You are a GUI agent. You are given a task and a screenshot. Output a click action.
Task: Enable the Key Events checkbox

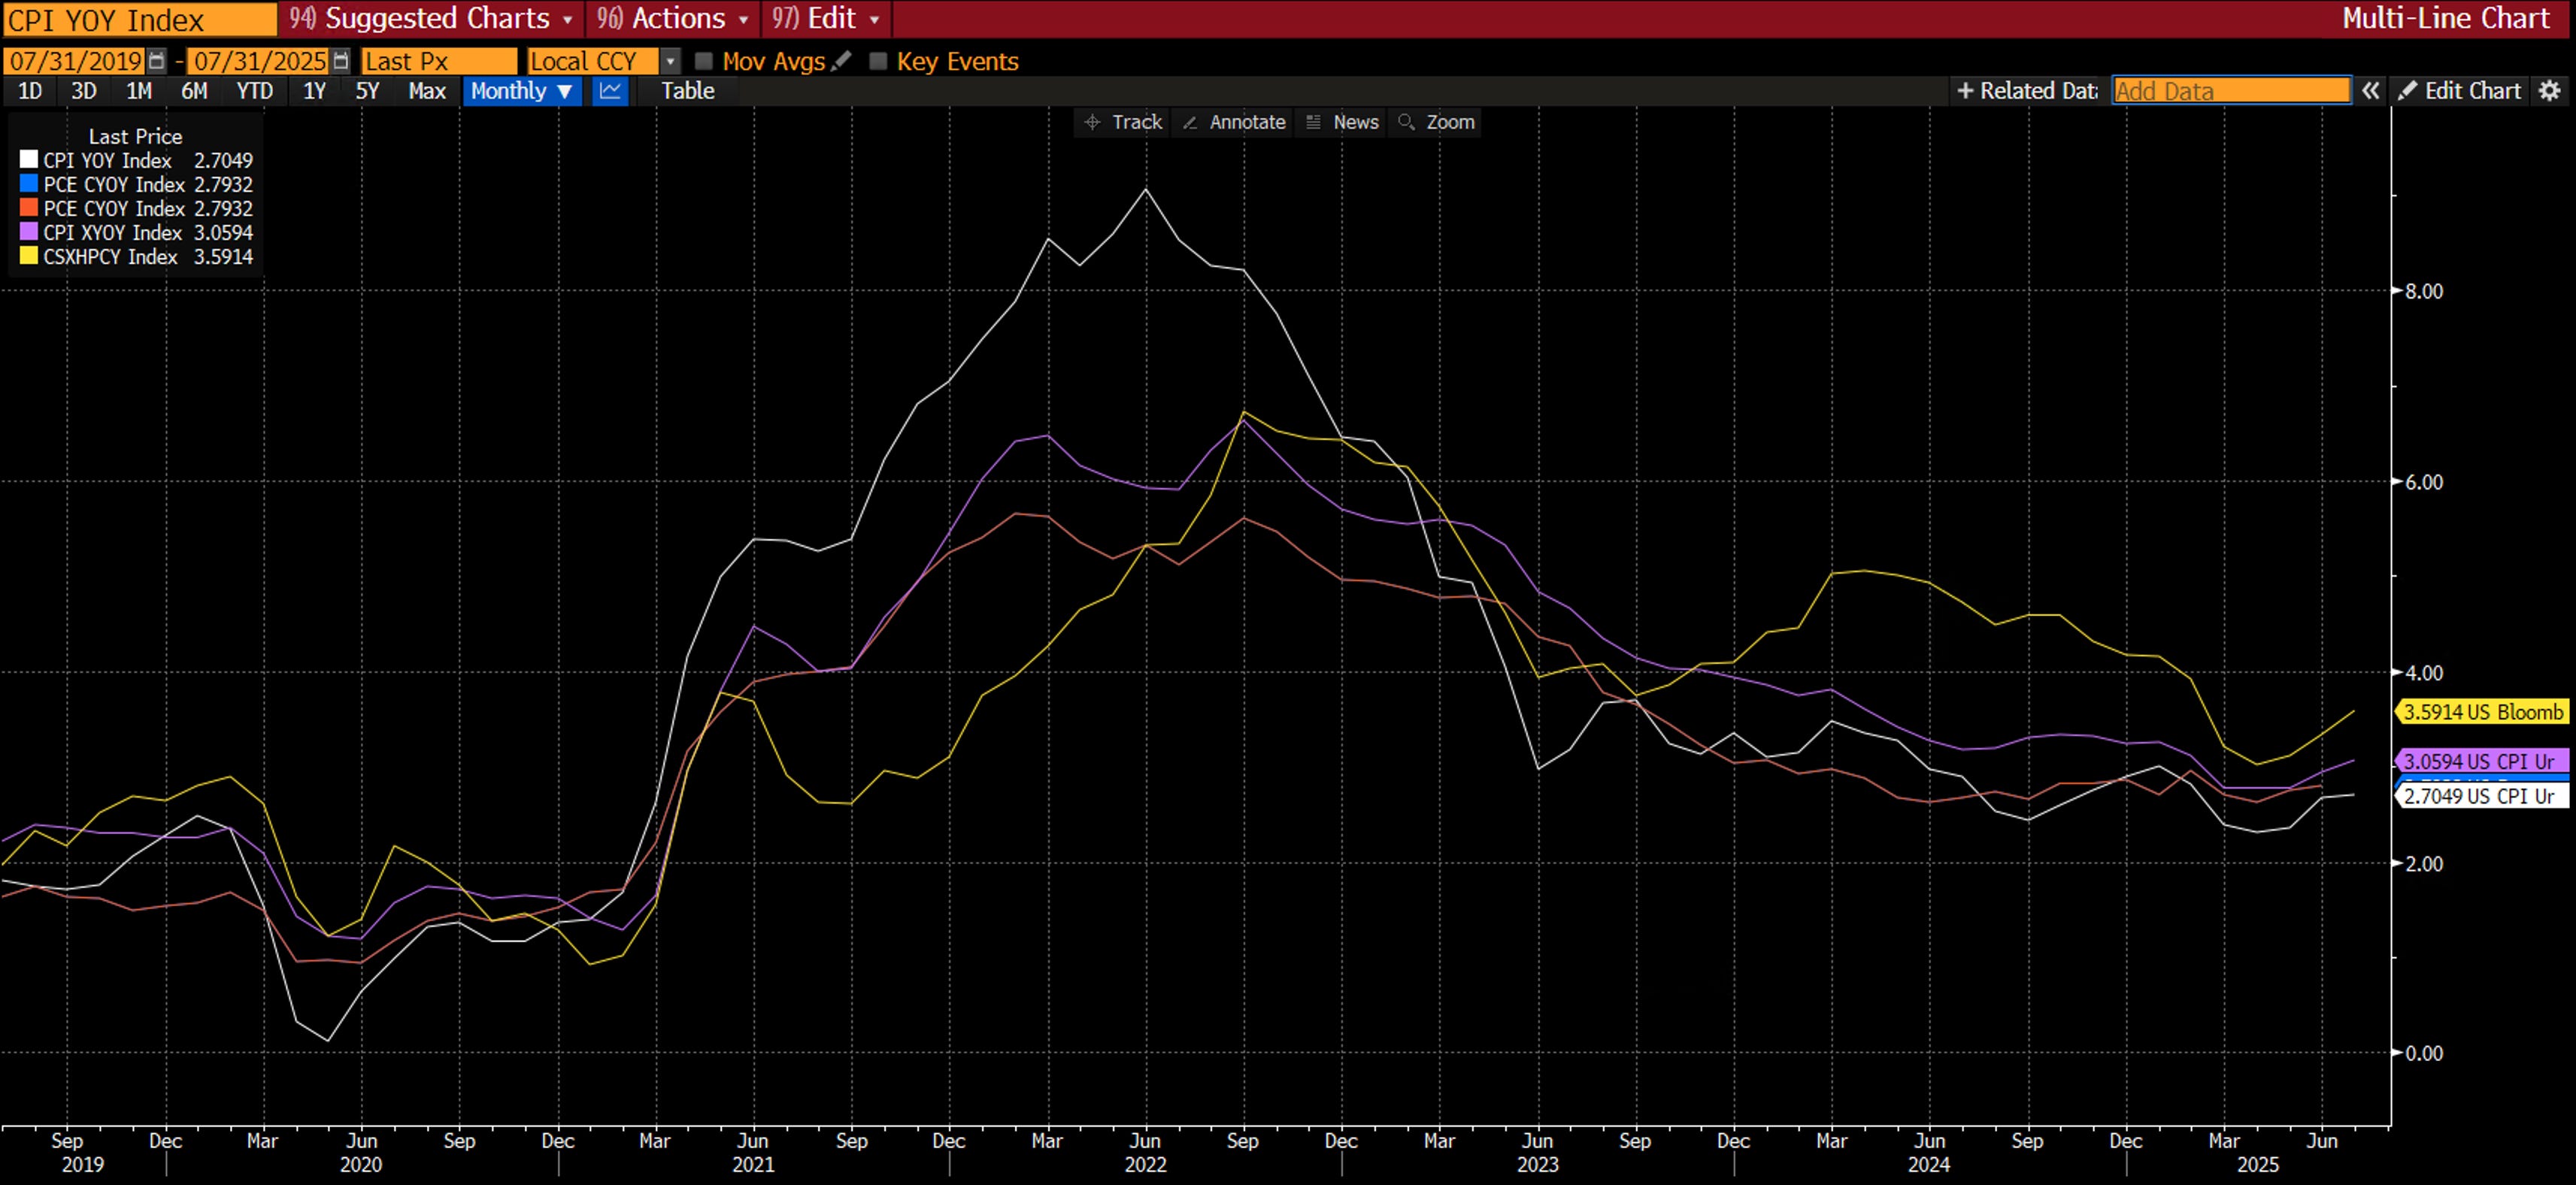pos(878,61)
